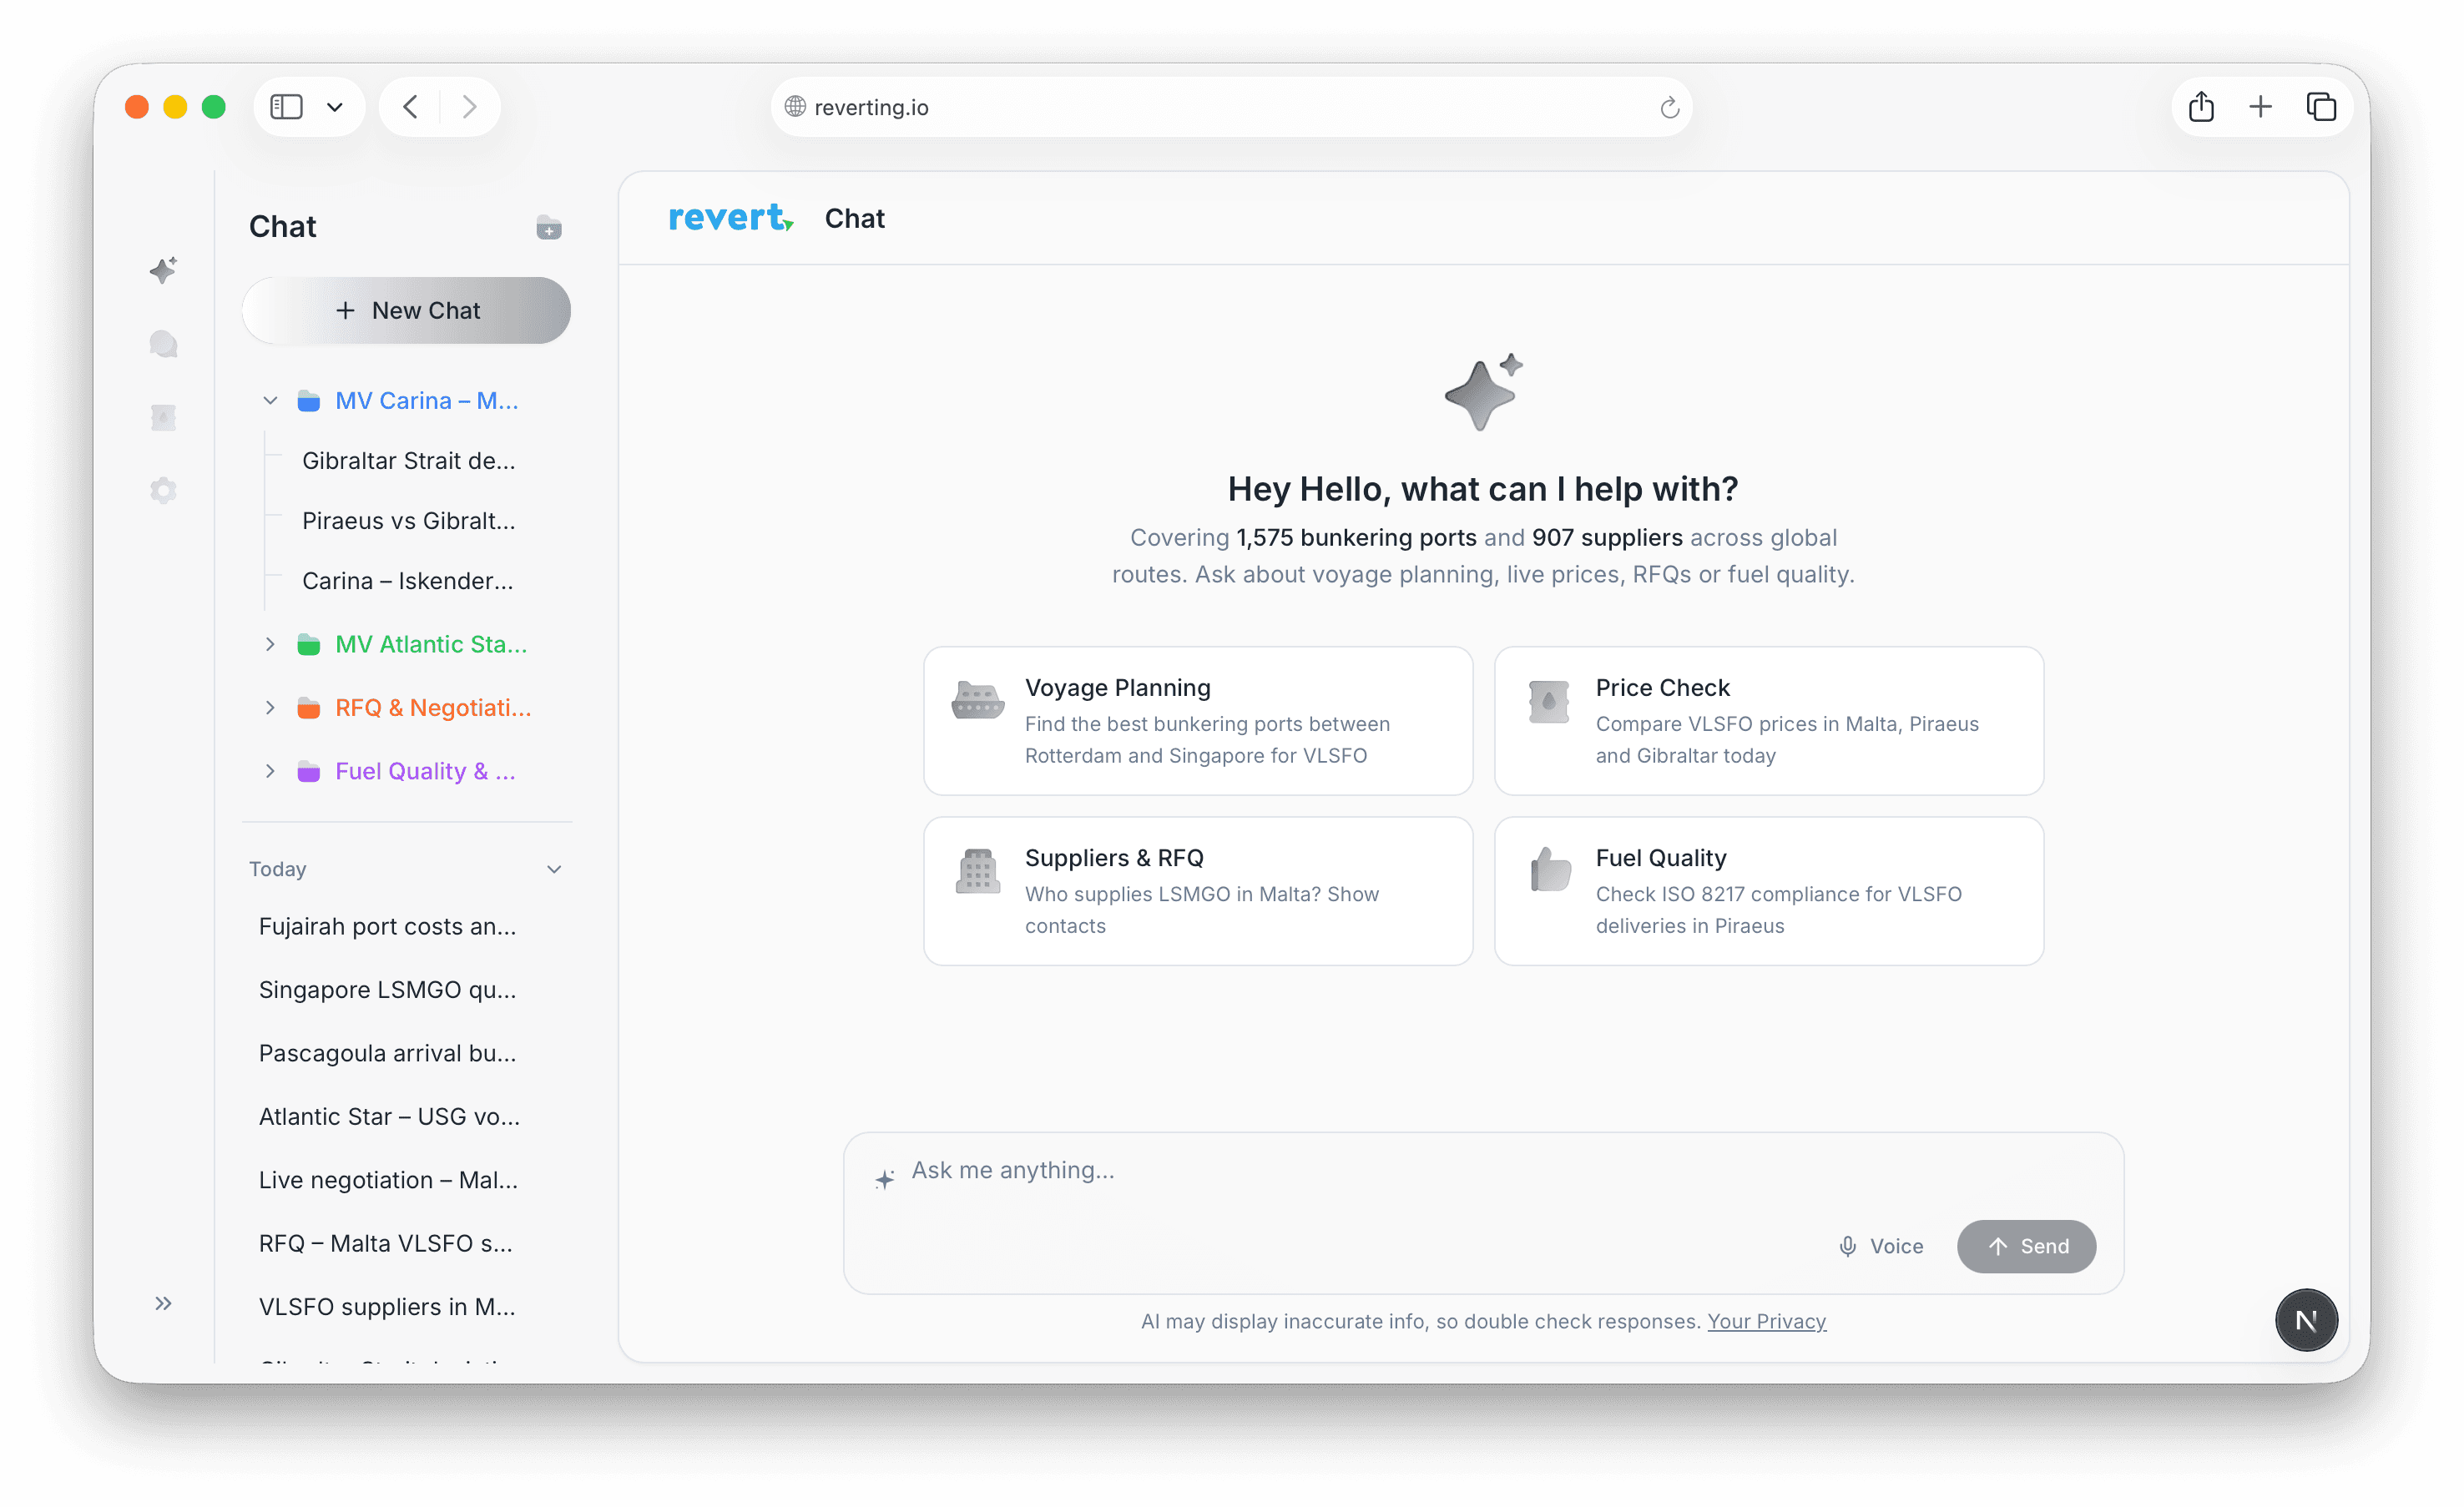The height and width of the screenshot is (1507, 2464).
Task: Expand the MV Atlantic Star folder chevron
Action: pyautogui.click(x=270, y=645)
